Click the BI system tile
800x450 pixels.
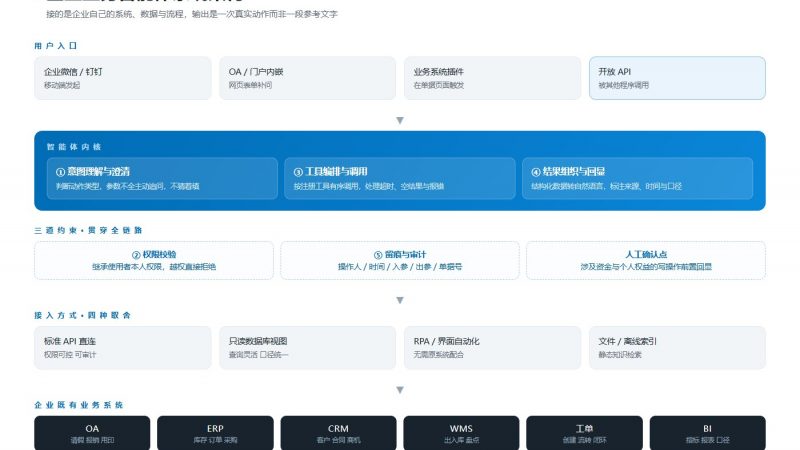(x=707, y=433)
